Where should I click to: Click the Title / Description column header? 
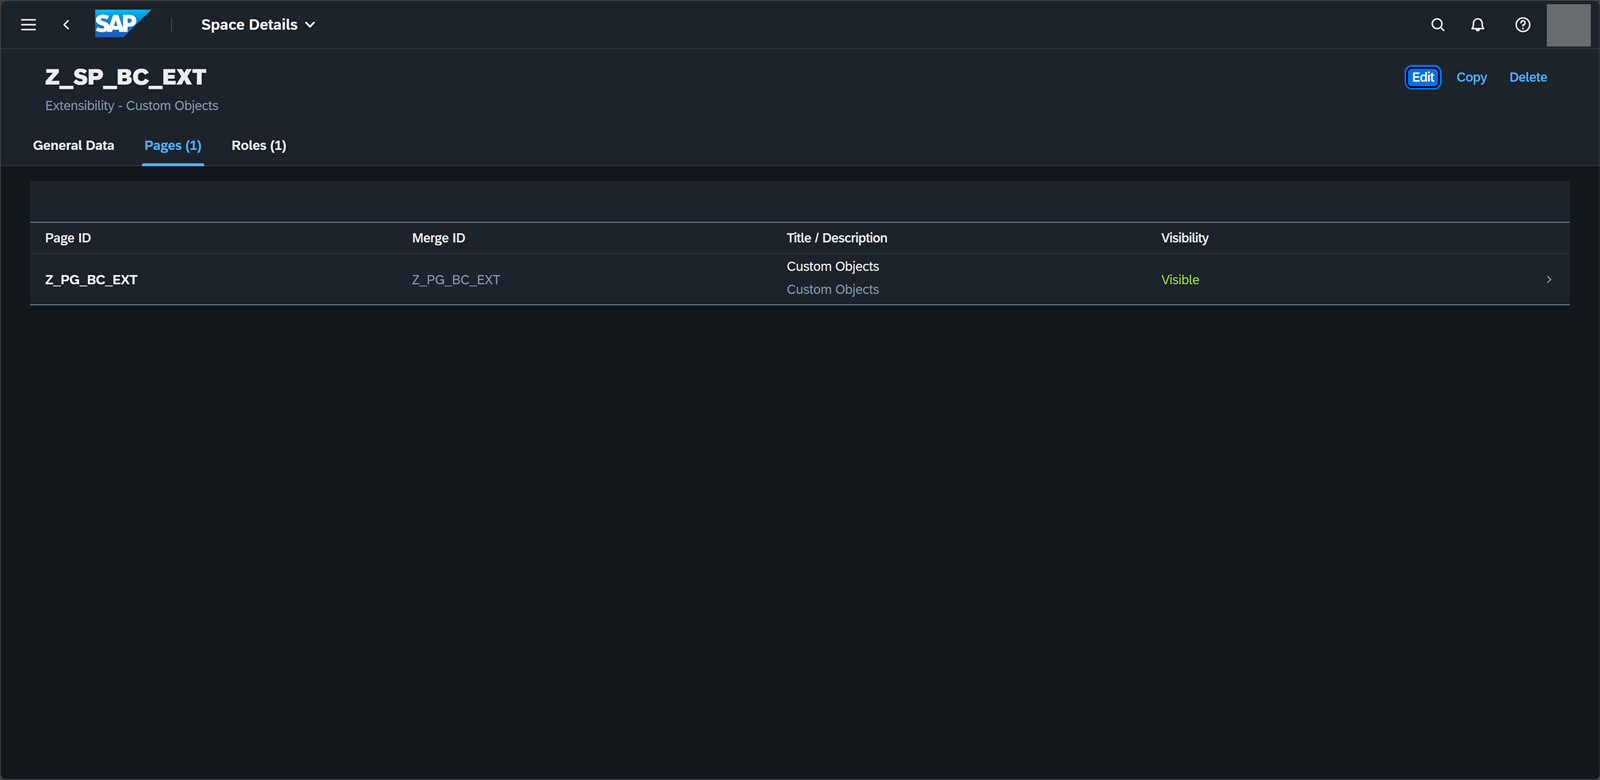(837, 238)
